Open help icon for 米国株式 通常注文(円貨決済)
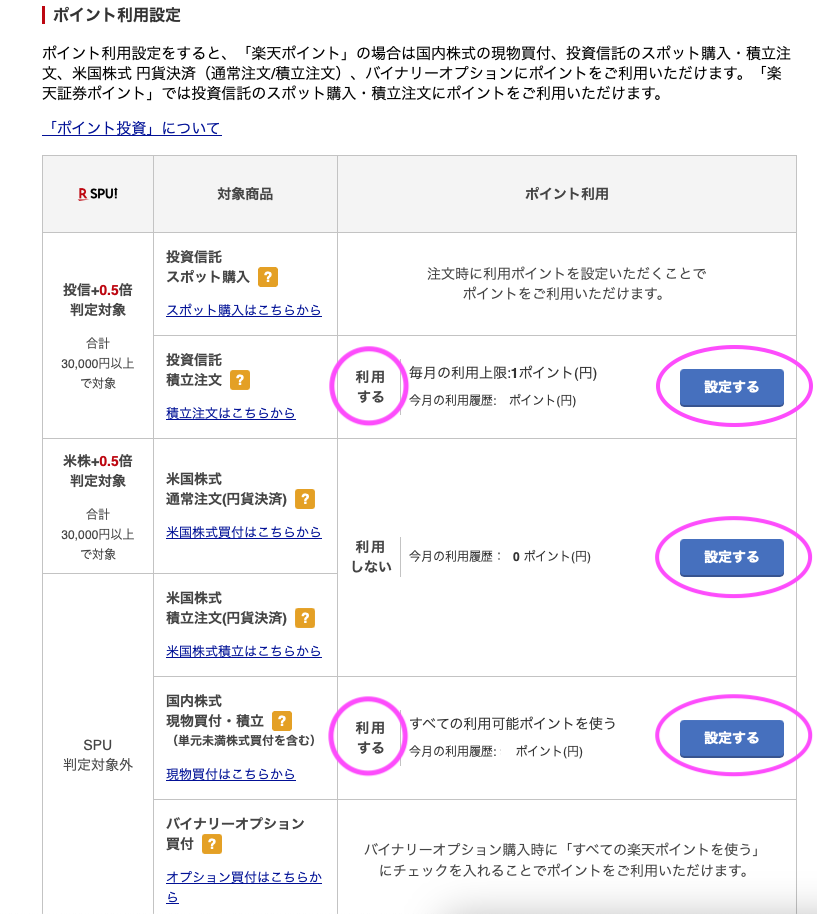The image size is (817, 914). [x=305, y=499]
